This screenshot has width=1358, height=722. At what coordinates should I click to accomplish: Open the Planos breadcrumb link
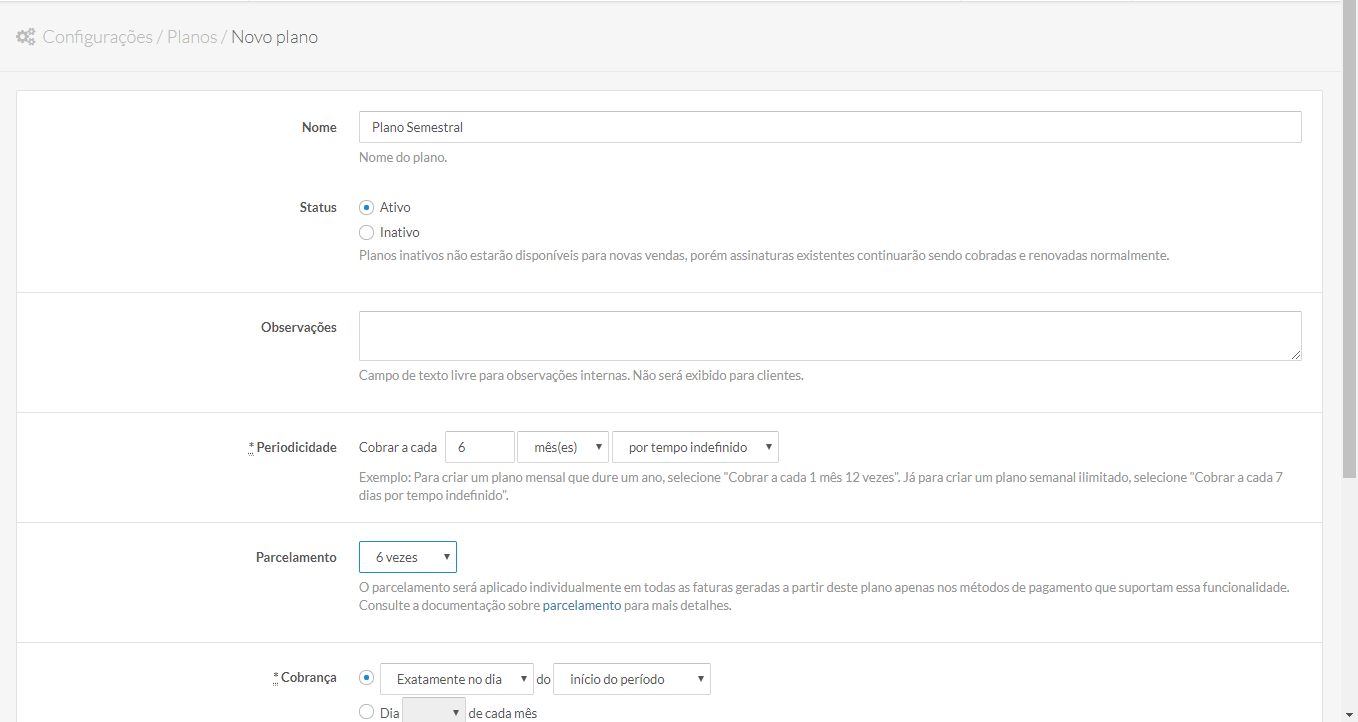click(x=192, y=38)
